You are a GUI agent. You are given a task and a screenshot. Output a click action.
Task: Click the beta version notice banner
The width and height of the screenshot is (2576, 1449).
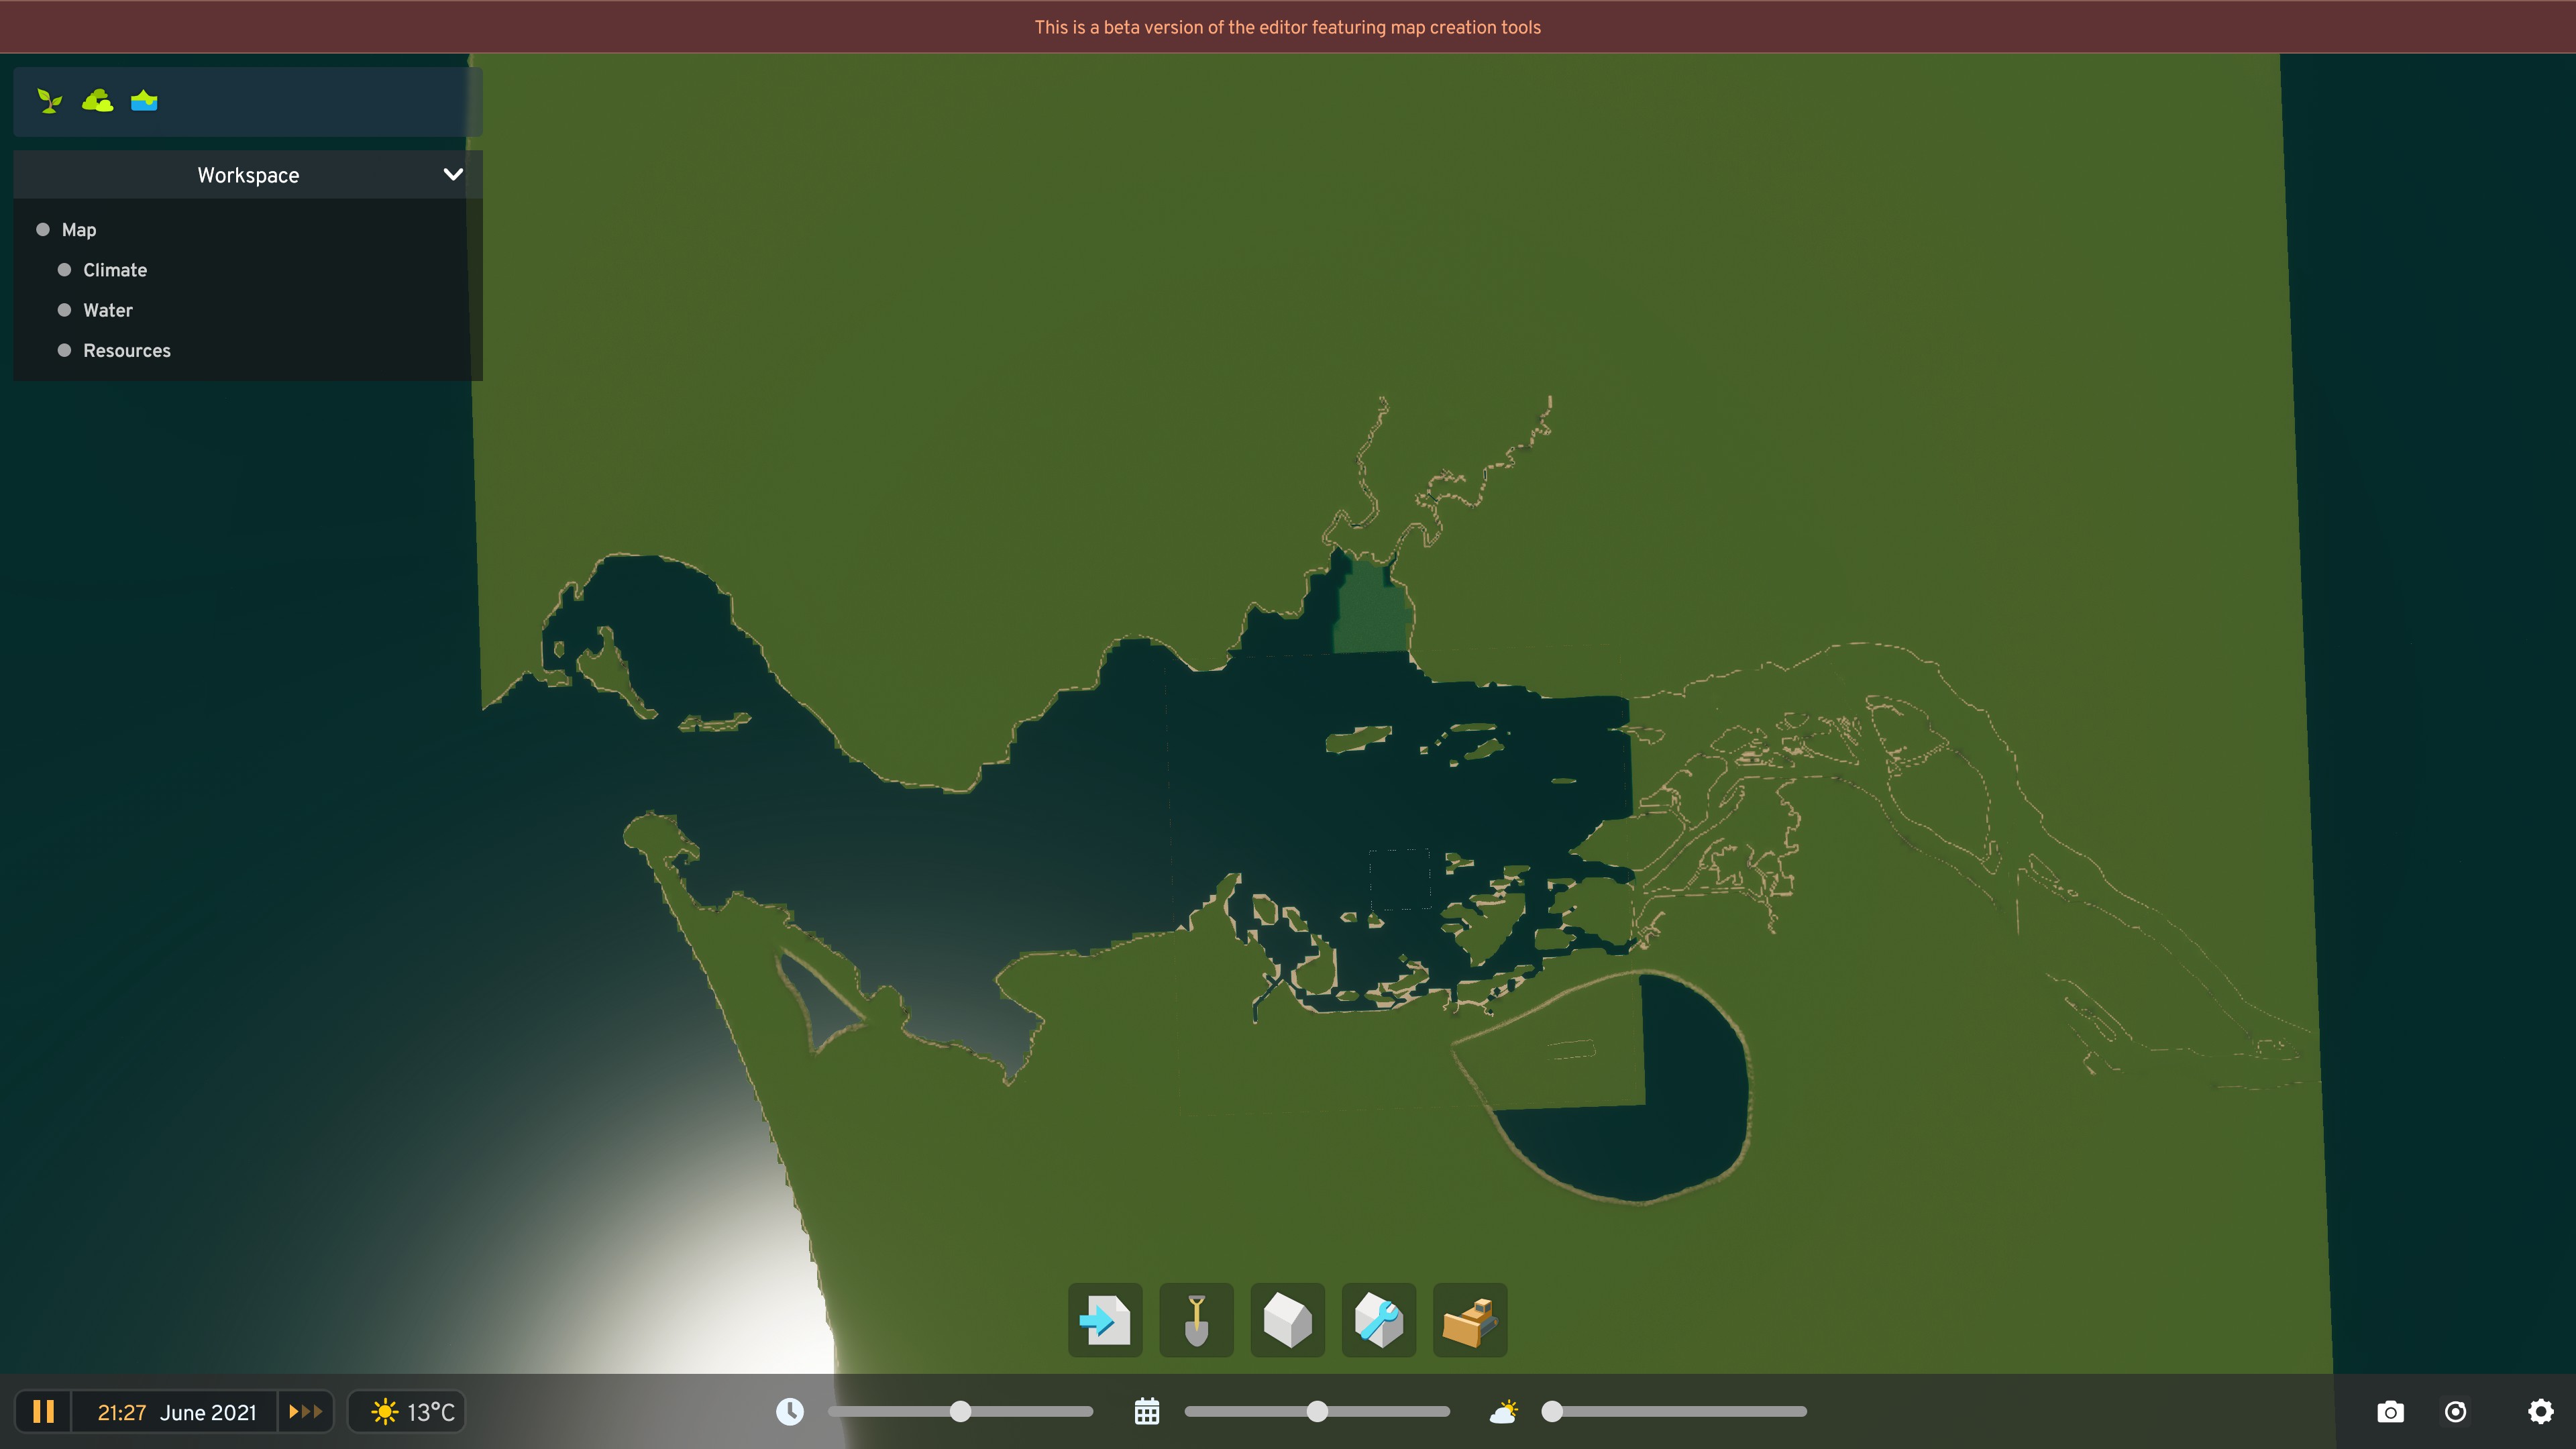[1288, 27]
